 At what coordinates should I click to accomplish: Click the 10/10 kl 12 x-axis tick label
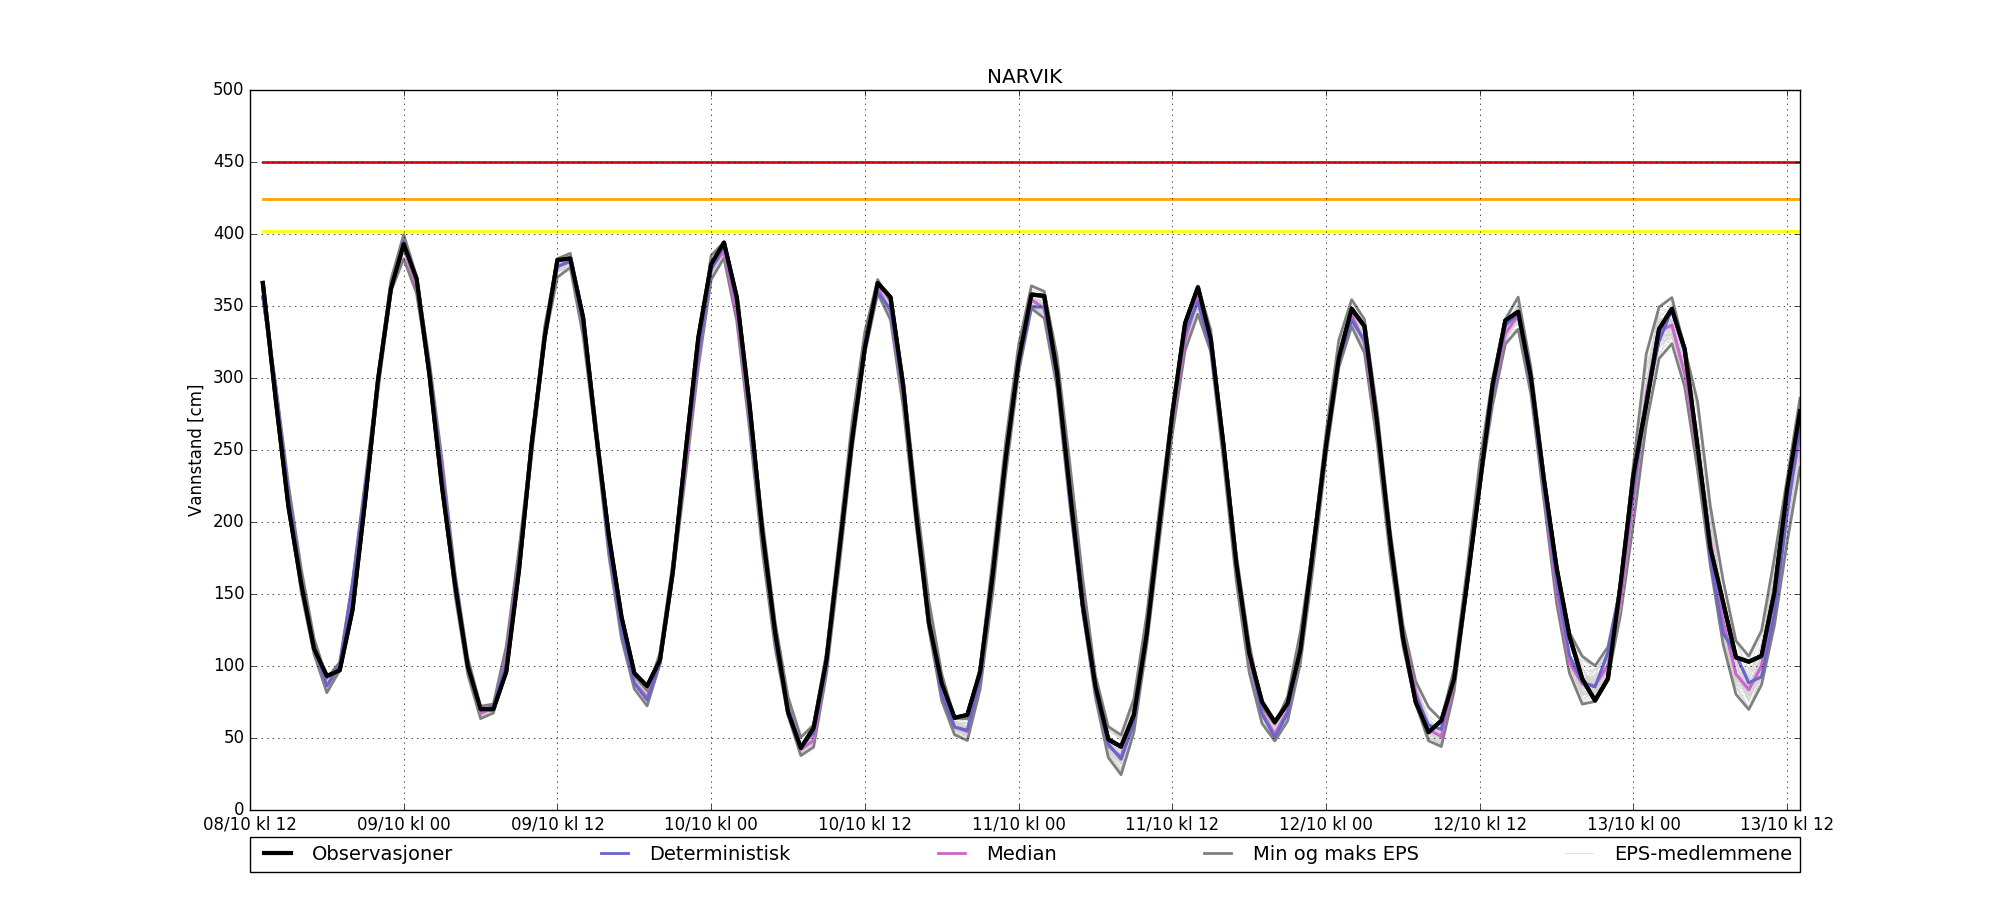click(865, 825)
